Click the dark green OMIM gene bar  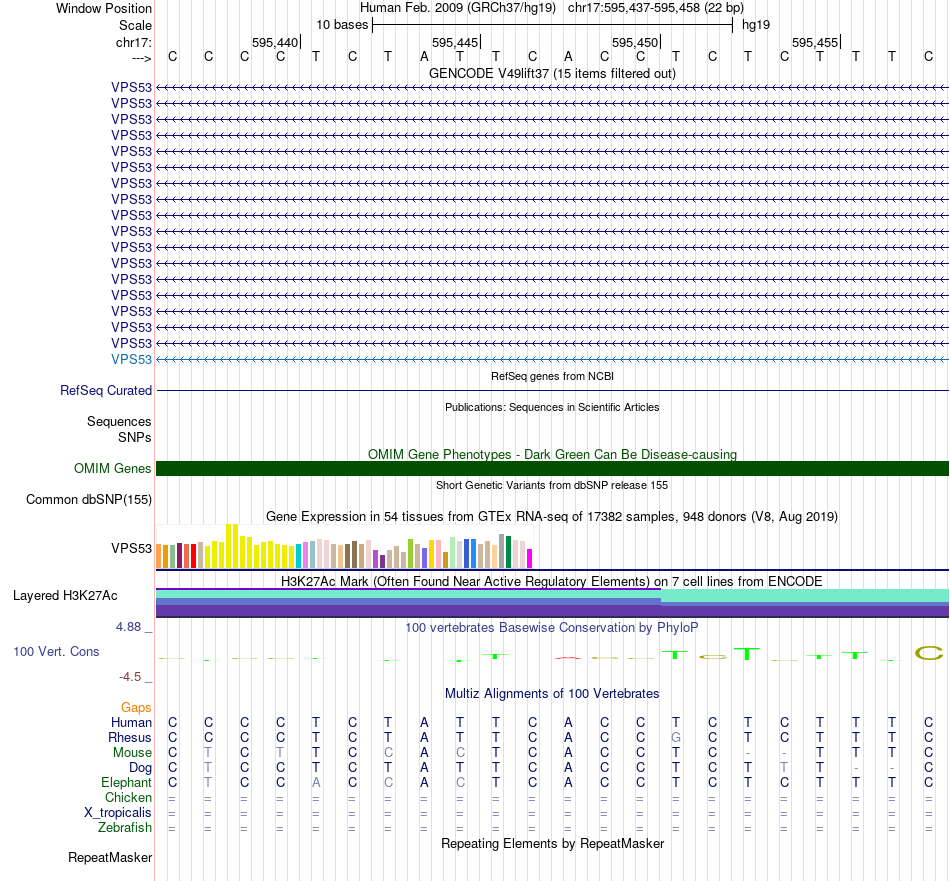pyautogui.click(x=552, y=468)
